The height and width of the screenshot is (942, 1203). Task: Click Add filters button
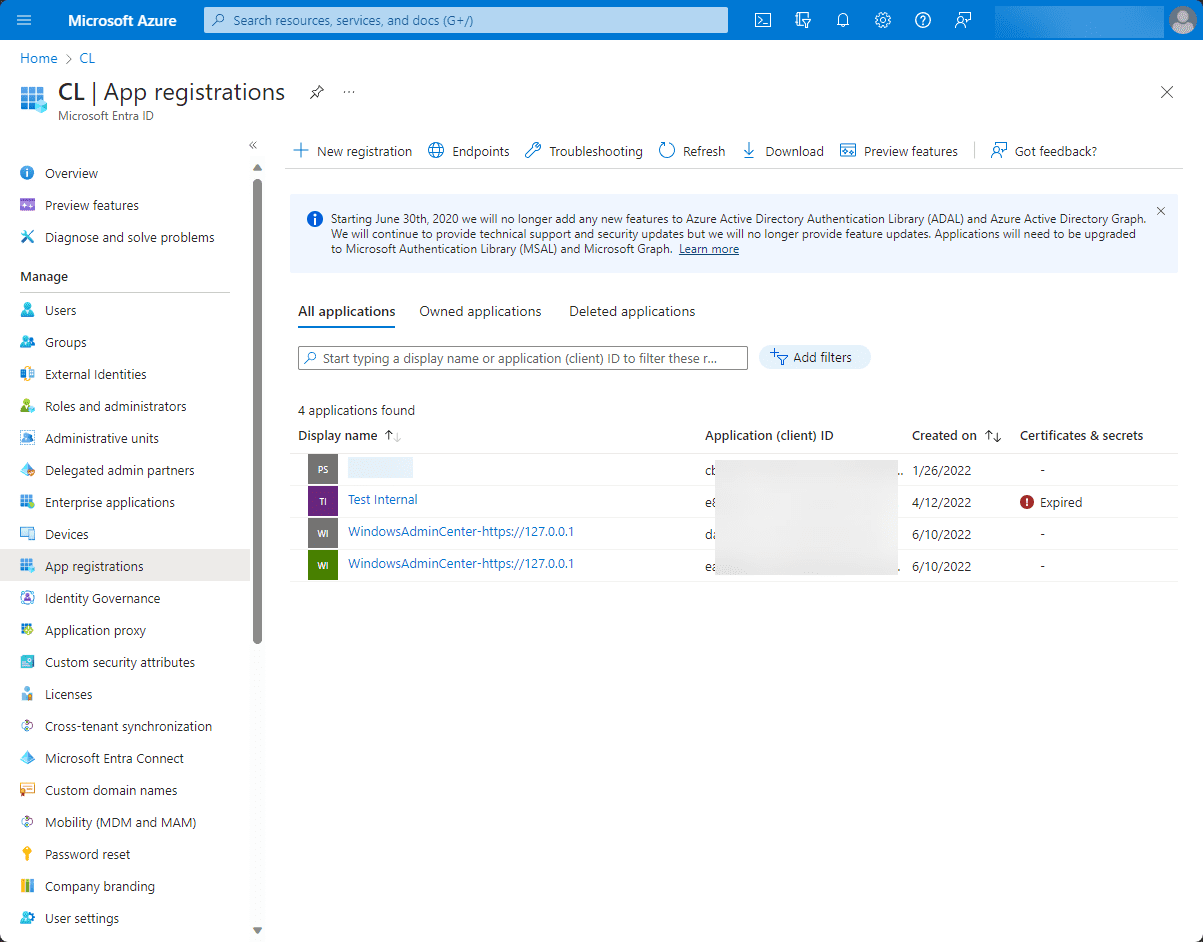click(x=815, y=357)
